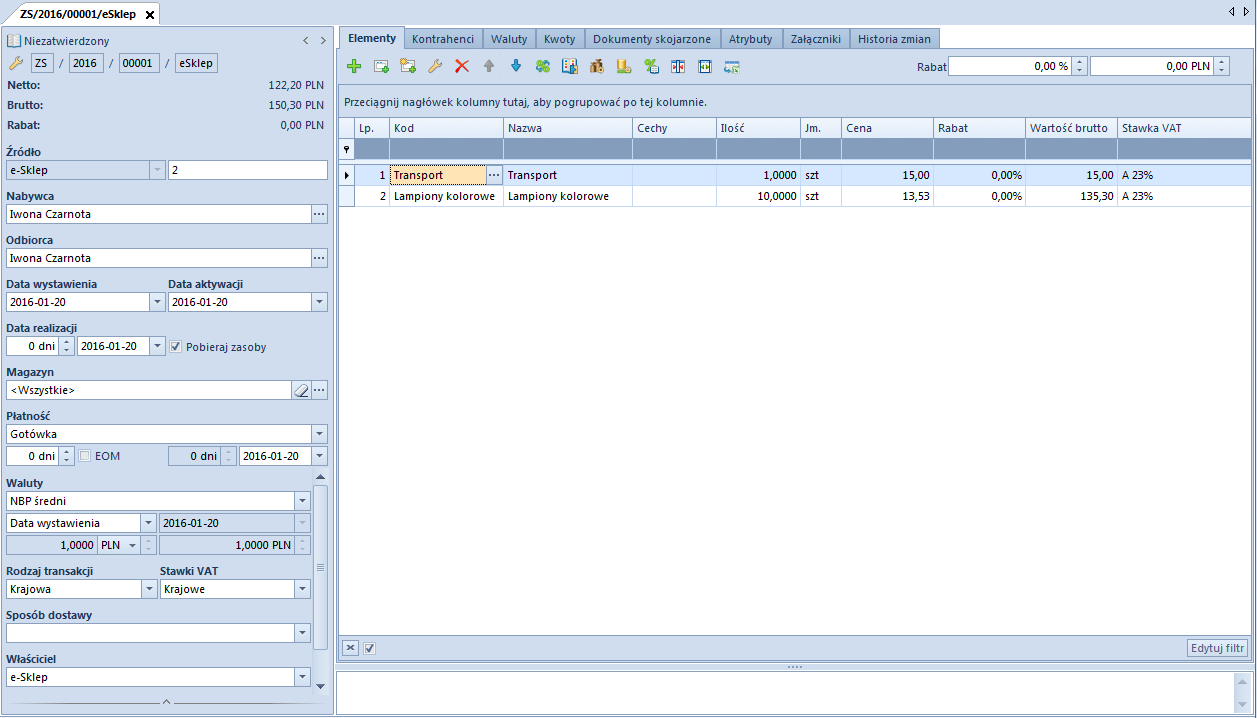
Task: Click the Rabat PLN amount stepper arrows
Action: [x=1223, y=66]
